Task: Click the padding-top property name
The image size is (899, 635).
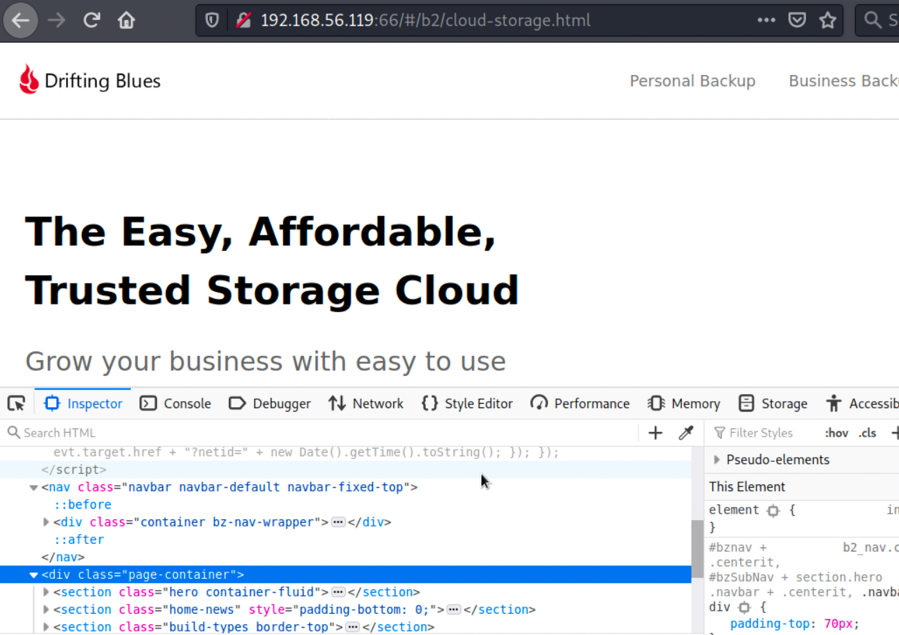Action: coord(769,624)
